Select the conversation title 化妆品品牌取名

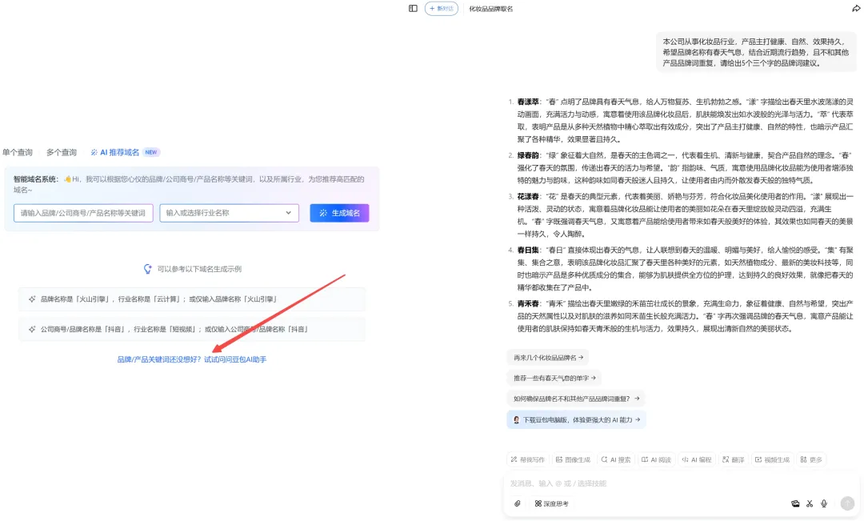(490, 9)
